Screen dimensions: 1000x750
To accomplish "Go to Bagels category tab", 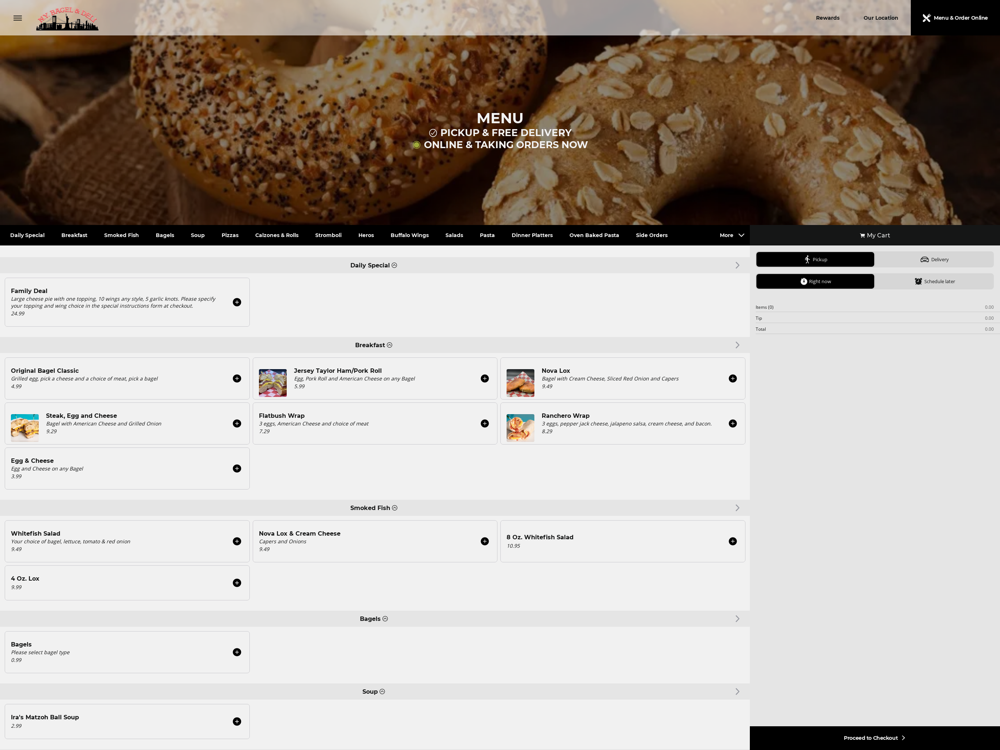I will click(165, 235).
